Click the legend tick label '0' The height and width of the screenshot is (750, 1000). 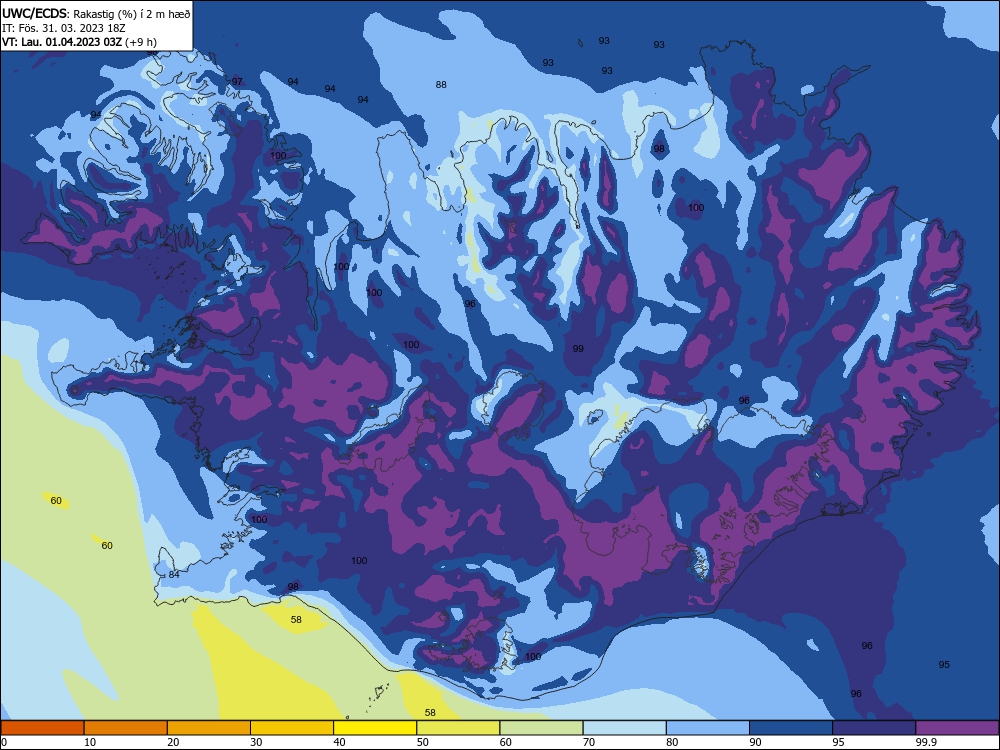[x=4, y=742]
